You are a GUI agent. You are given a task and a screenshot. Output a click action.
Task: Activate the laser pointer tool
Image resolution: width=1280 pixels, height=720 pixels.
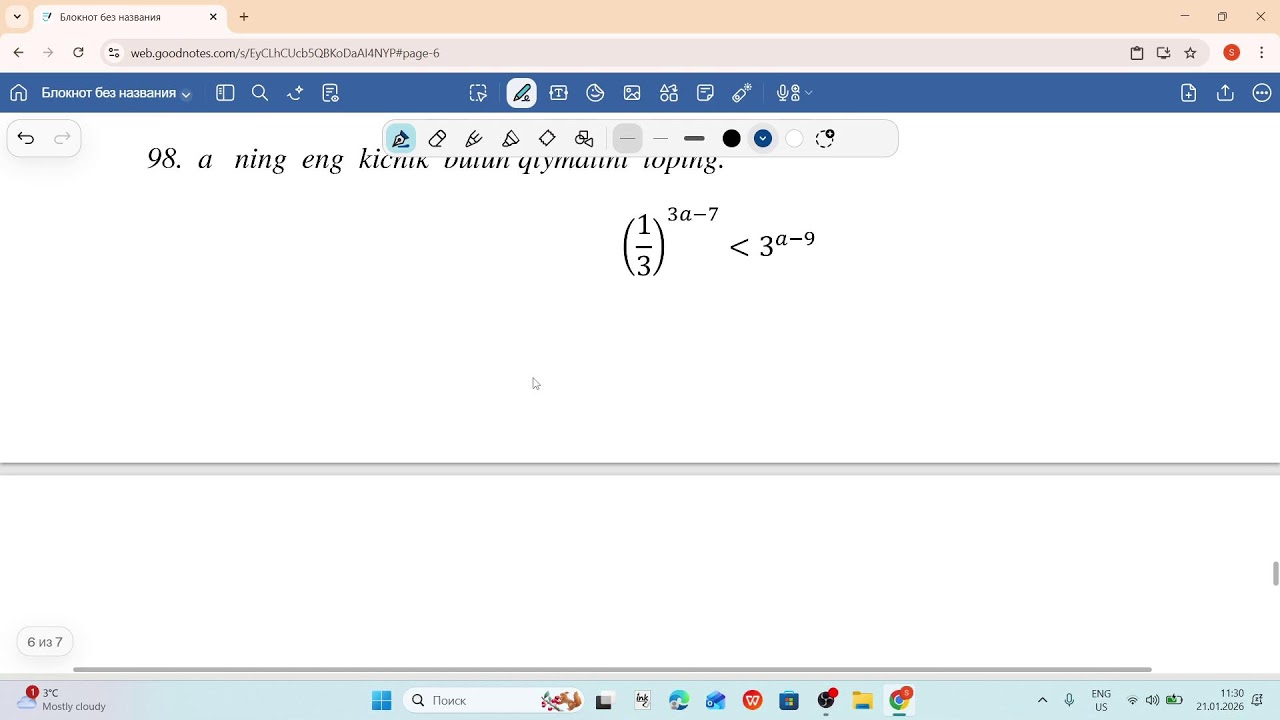742,93
